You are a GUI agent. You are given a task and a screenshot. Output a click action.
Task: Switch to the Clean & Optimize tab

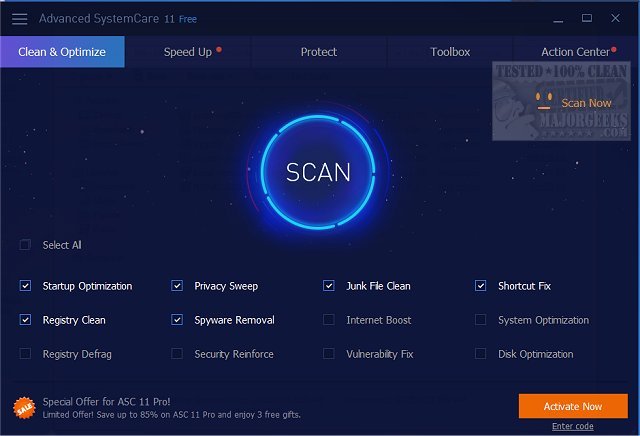(x=62, y=52)
